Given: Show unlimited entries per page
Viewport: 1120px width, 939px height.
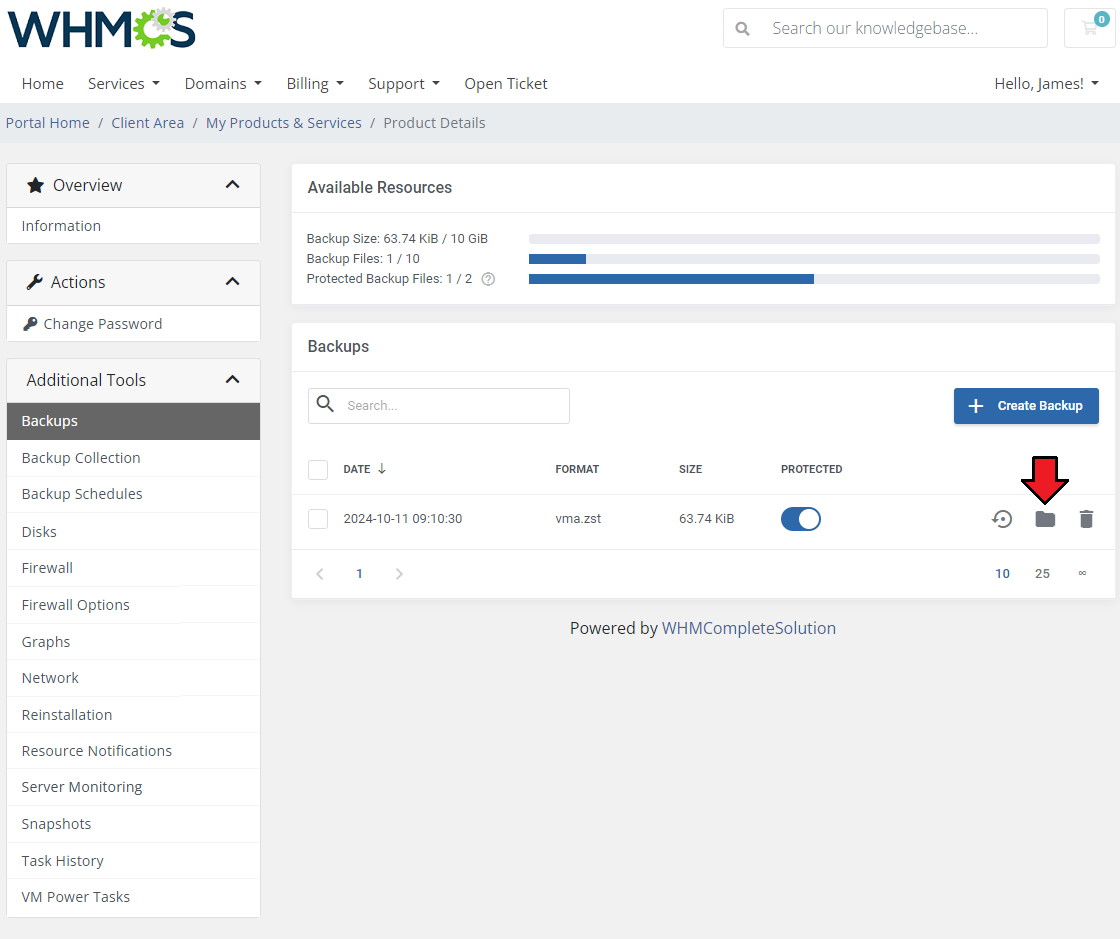Looking at the screenshot, I should pos(1082,573).
